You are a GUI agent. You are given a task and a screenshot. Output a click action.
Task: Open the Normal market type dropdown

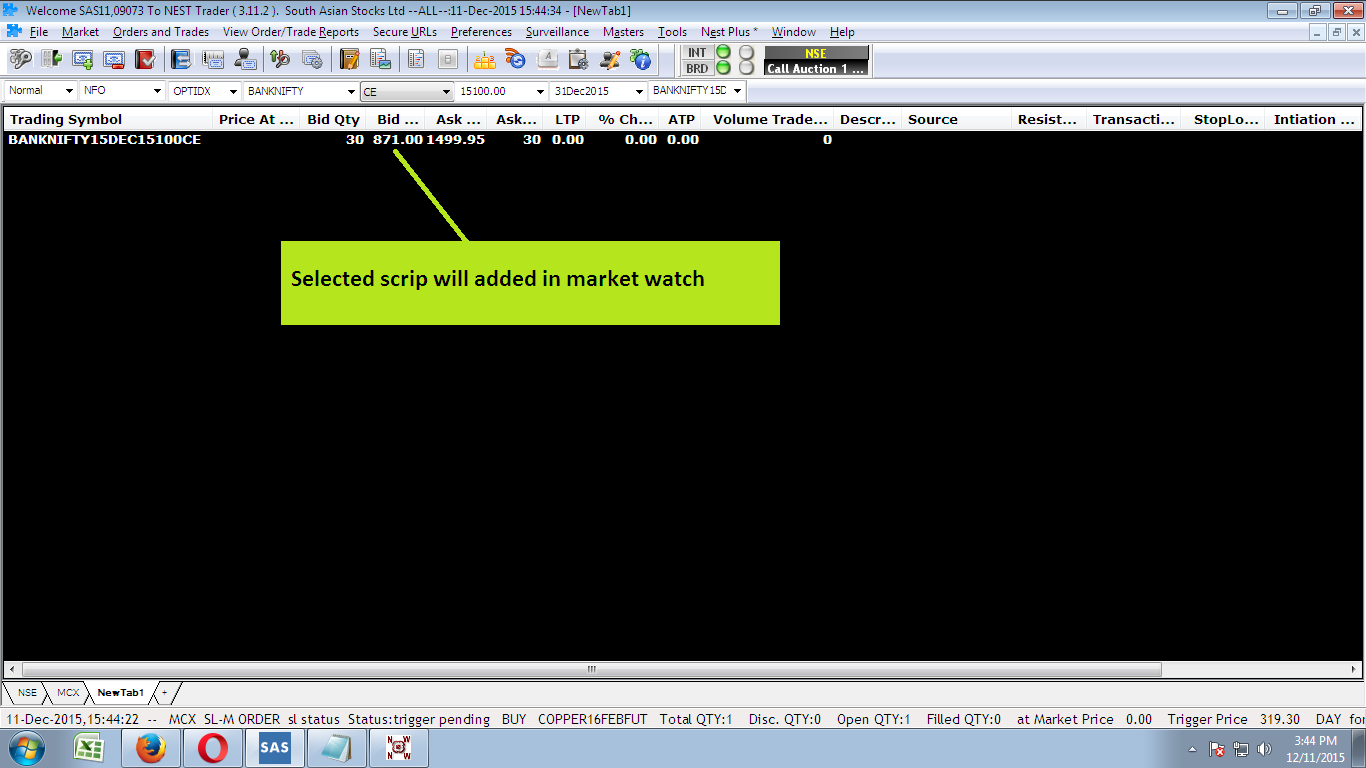pos(69,91)
